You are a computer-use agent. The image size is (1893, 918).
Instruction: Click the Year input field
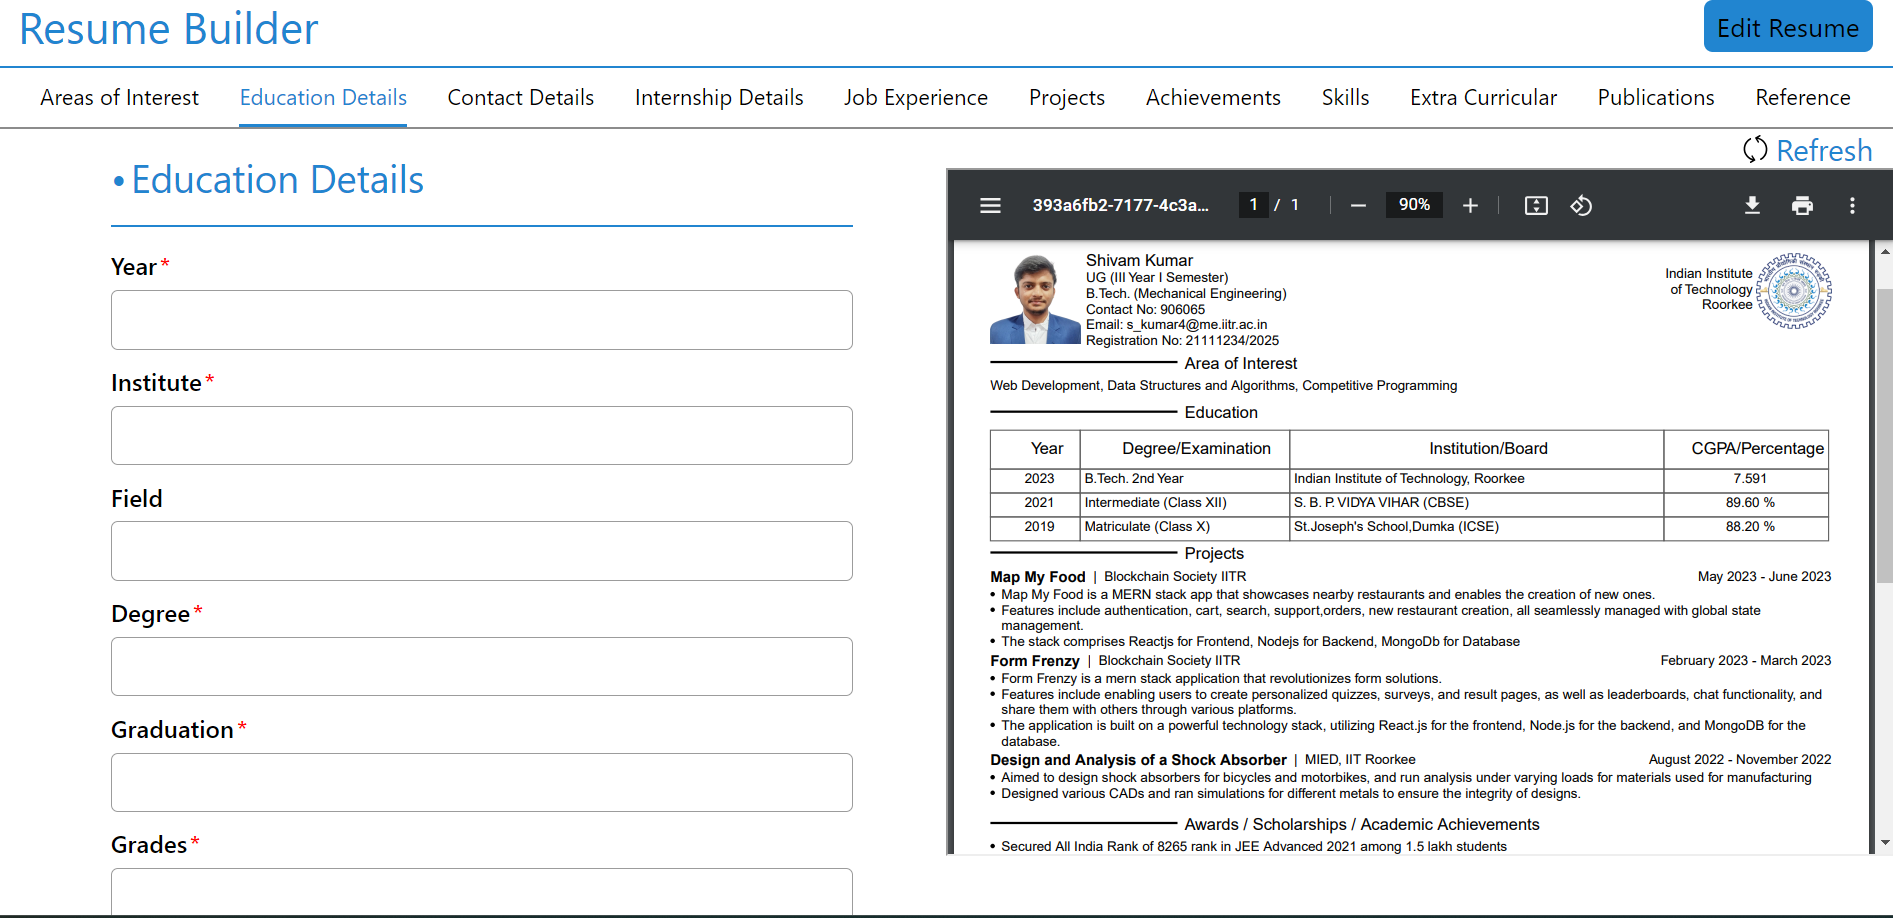pyautogui.click(x=482, y=320)
